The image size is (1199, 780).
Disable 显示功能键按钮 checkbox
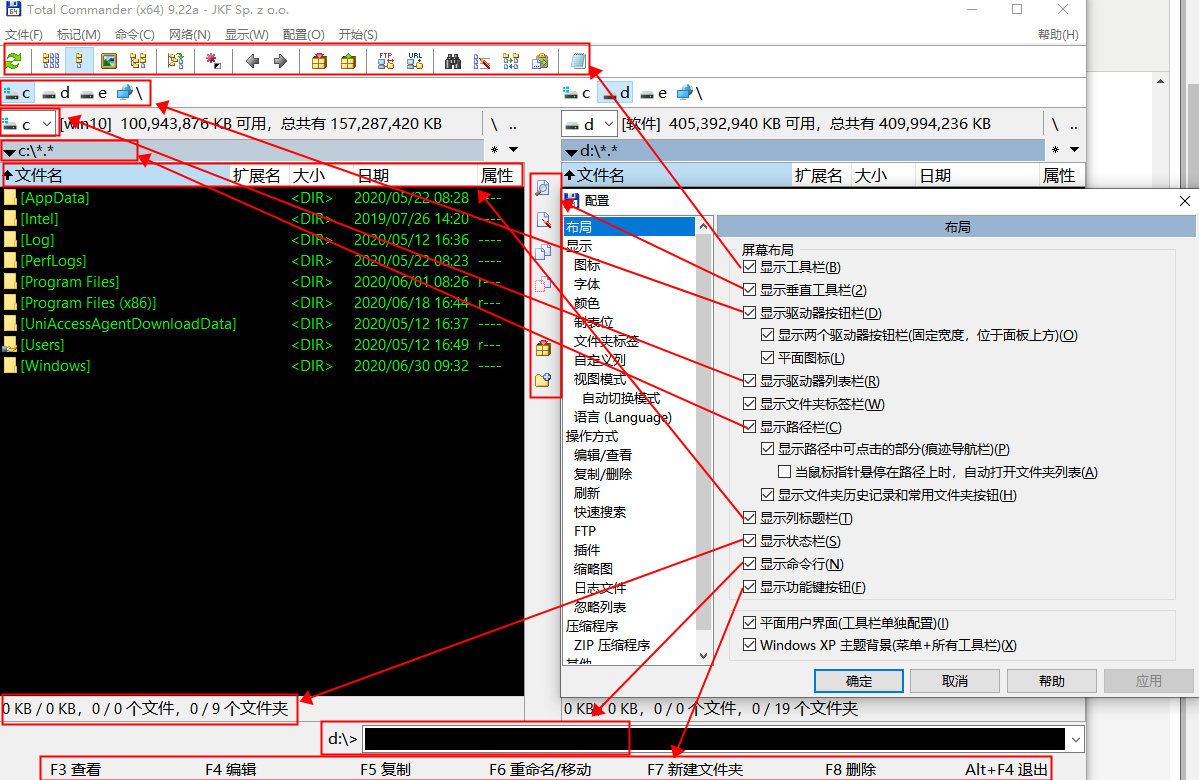pyautogui.click(x=750, y=587)
